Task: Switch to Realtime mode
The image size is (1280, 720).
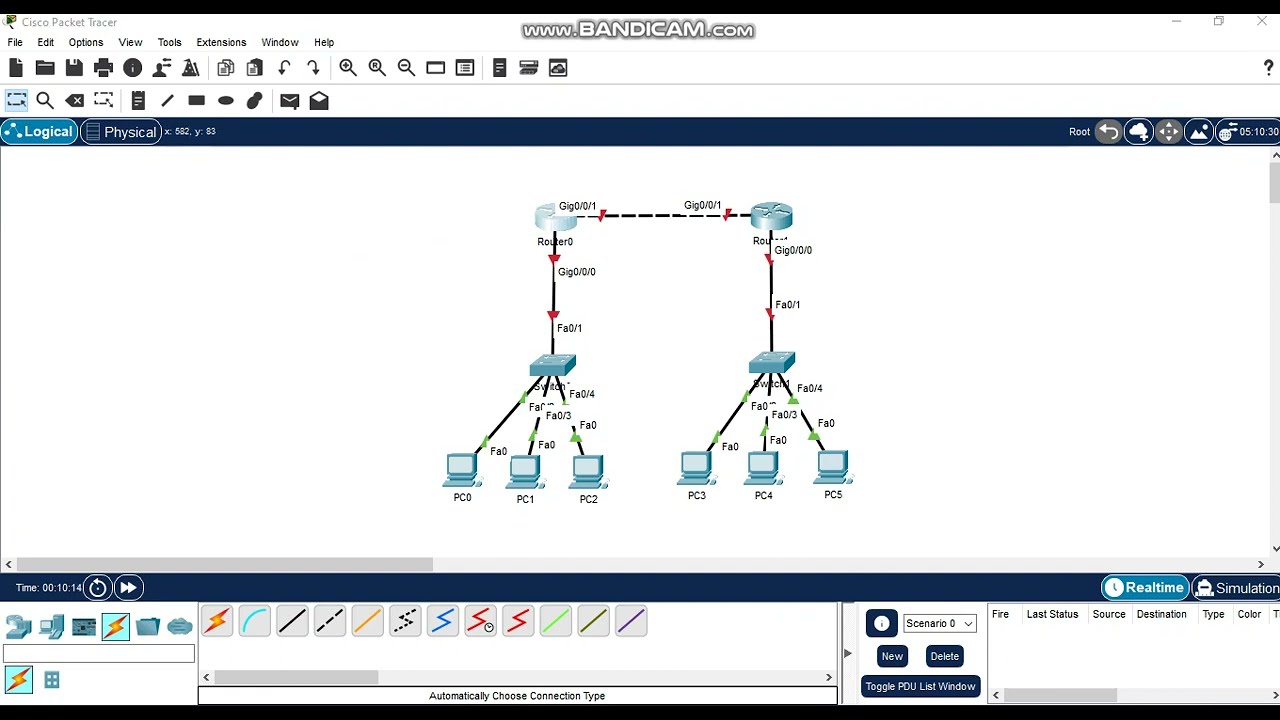Action: tap(1145, 588)
